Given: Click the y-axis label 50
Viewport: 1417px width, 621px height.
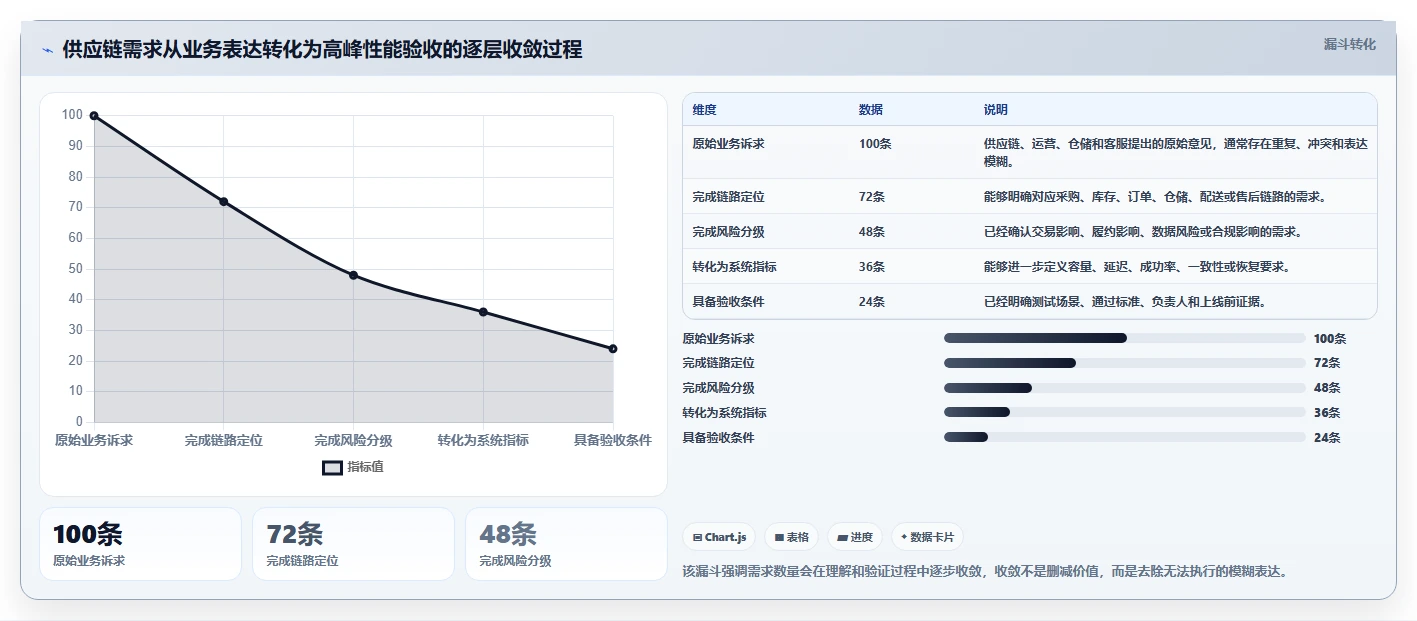Looking at the screenshot, I should [x=76, y=269].
